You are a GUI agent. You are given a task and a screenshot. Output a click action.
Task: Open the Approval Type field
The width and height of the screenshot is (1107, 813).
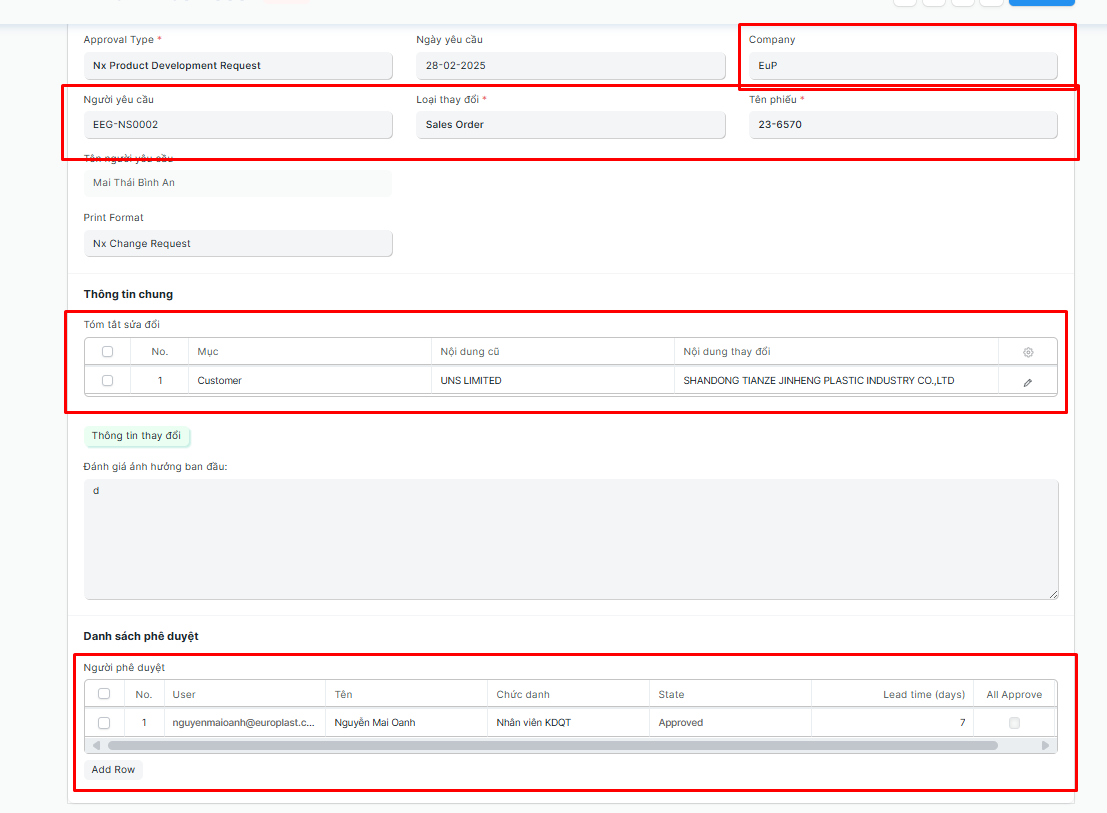[x=237, y=66]
